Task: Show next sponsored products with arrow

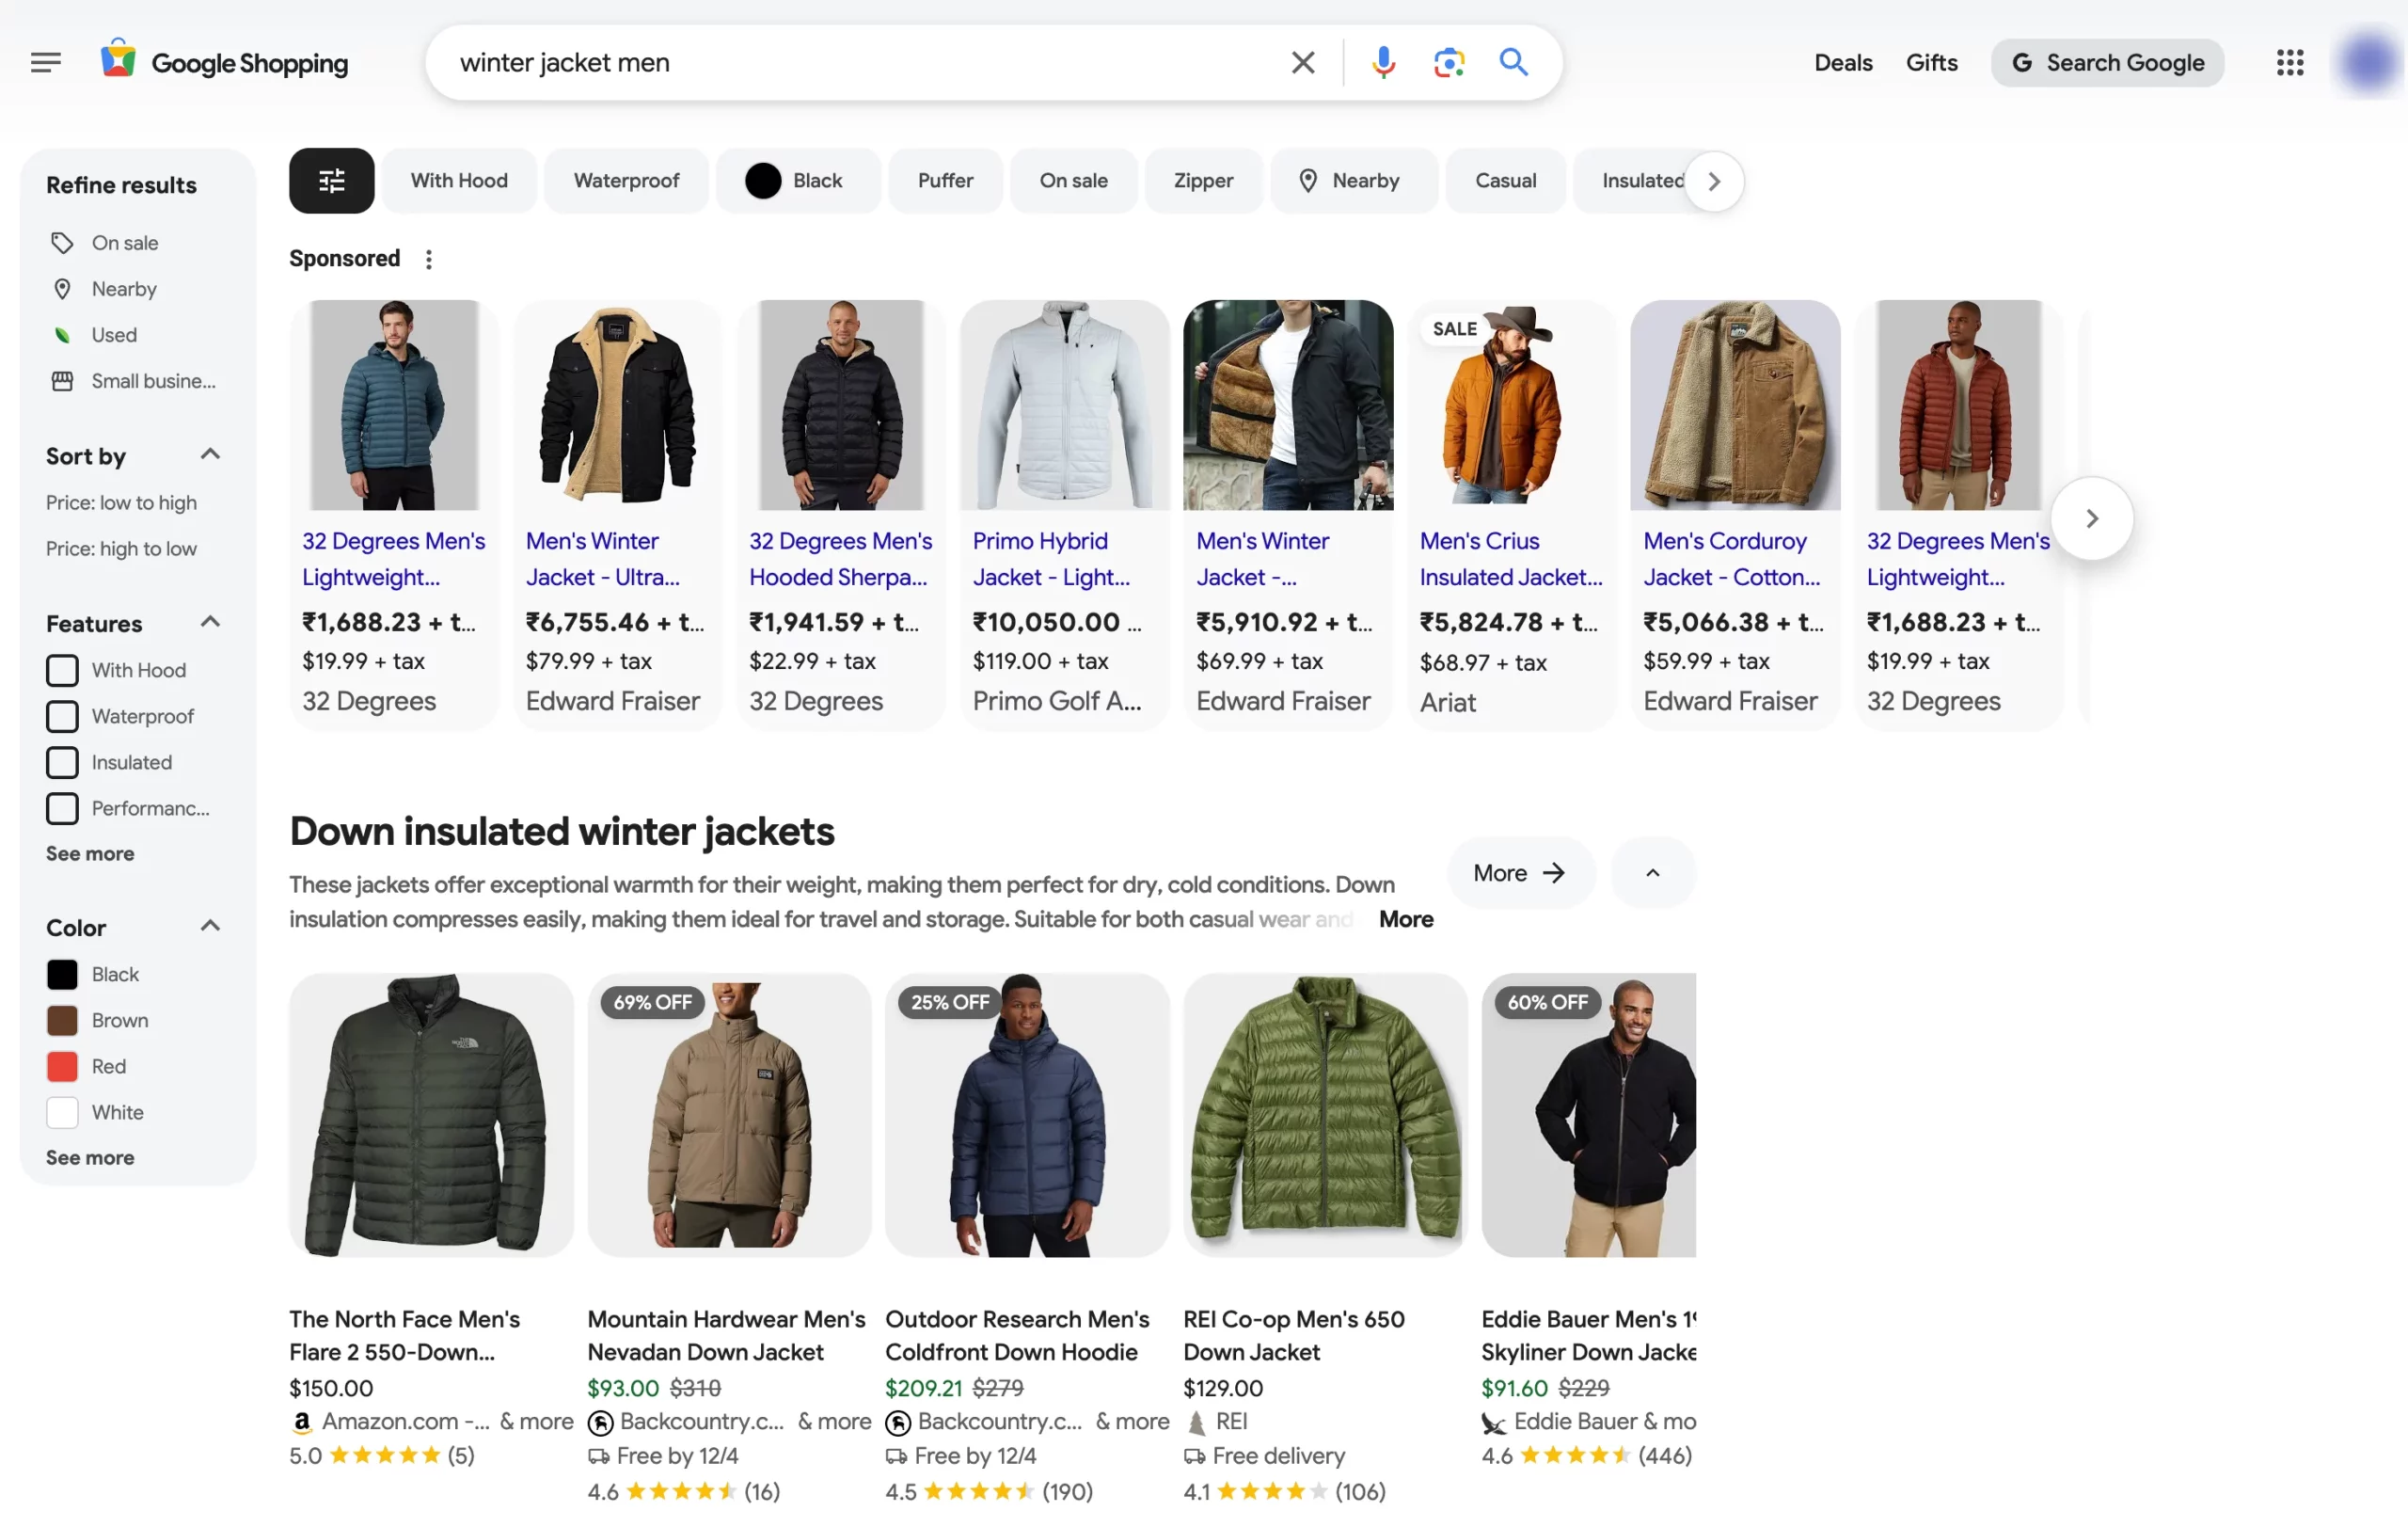Action: (2091, 518)
